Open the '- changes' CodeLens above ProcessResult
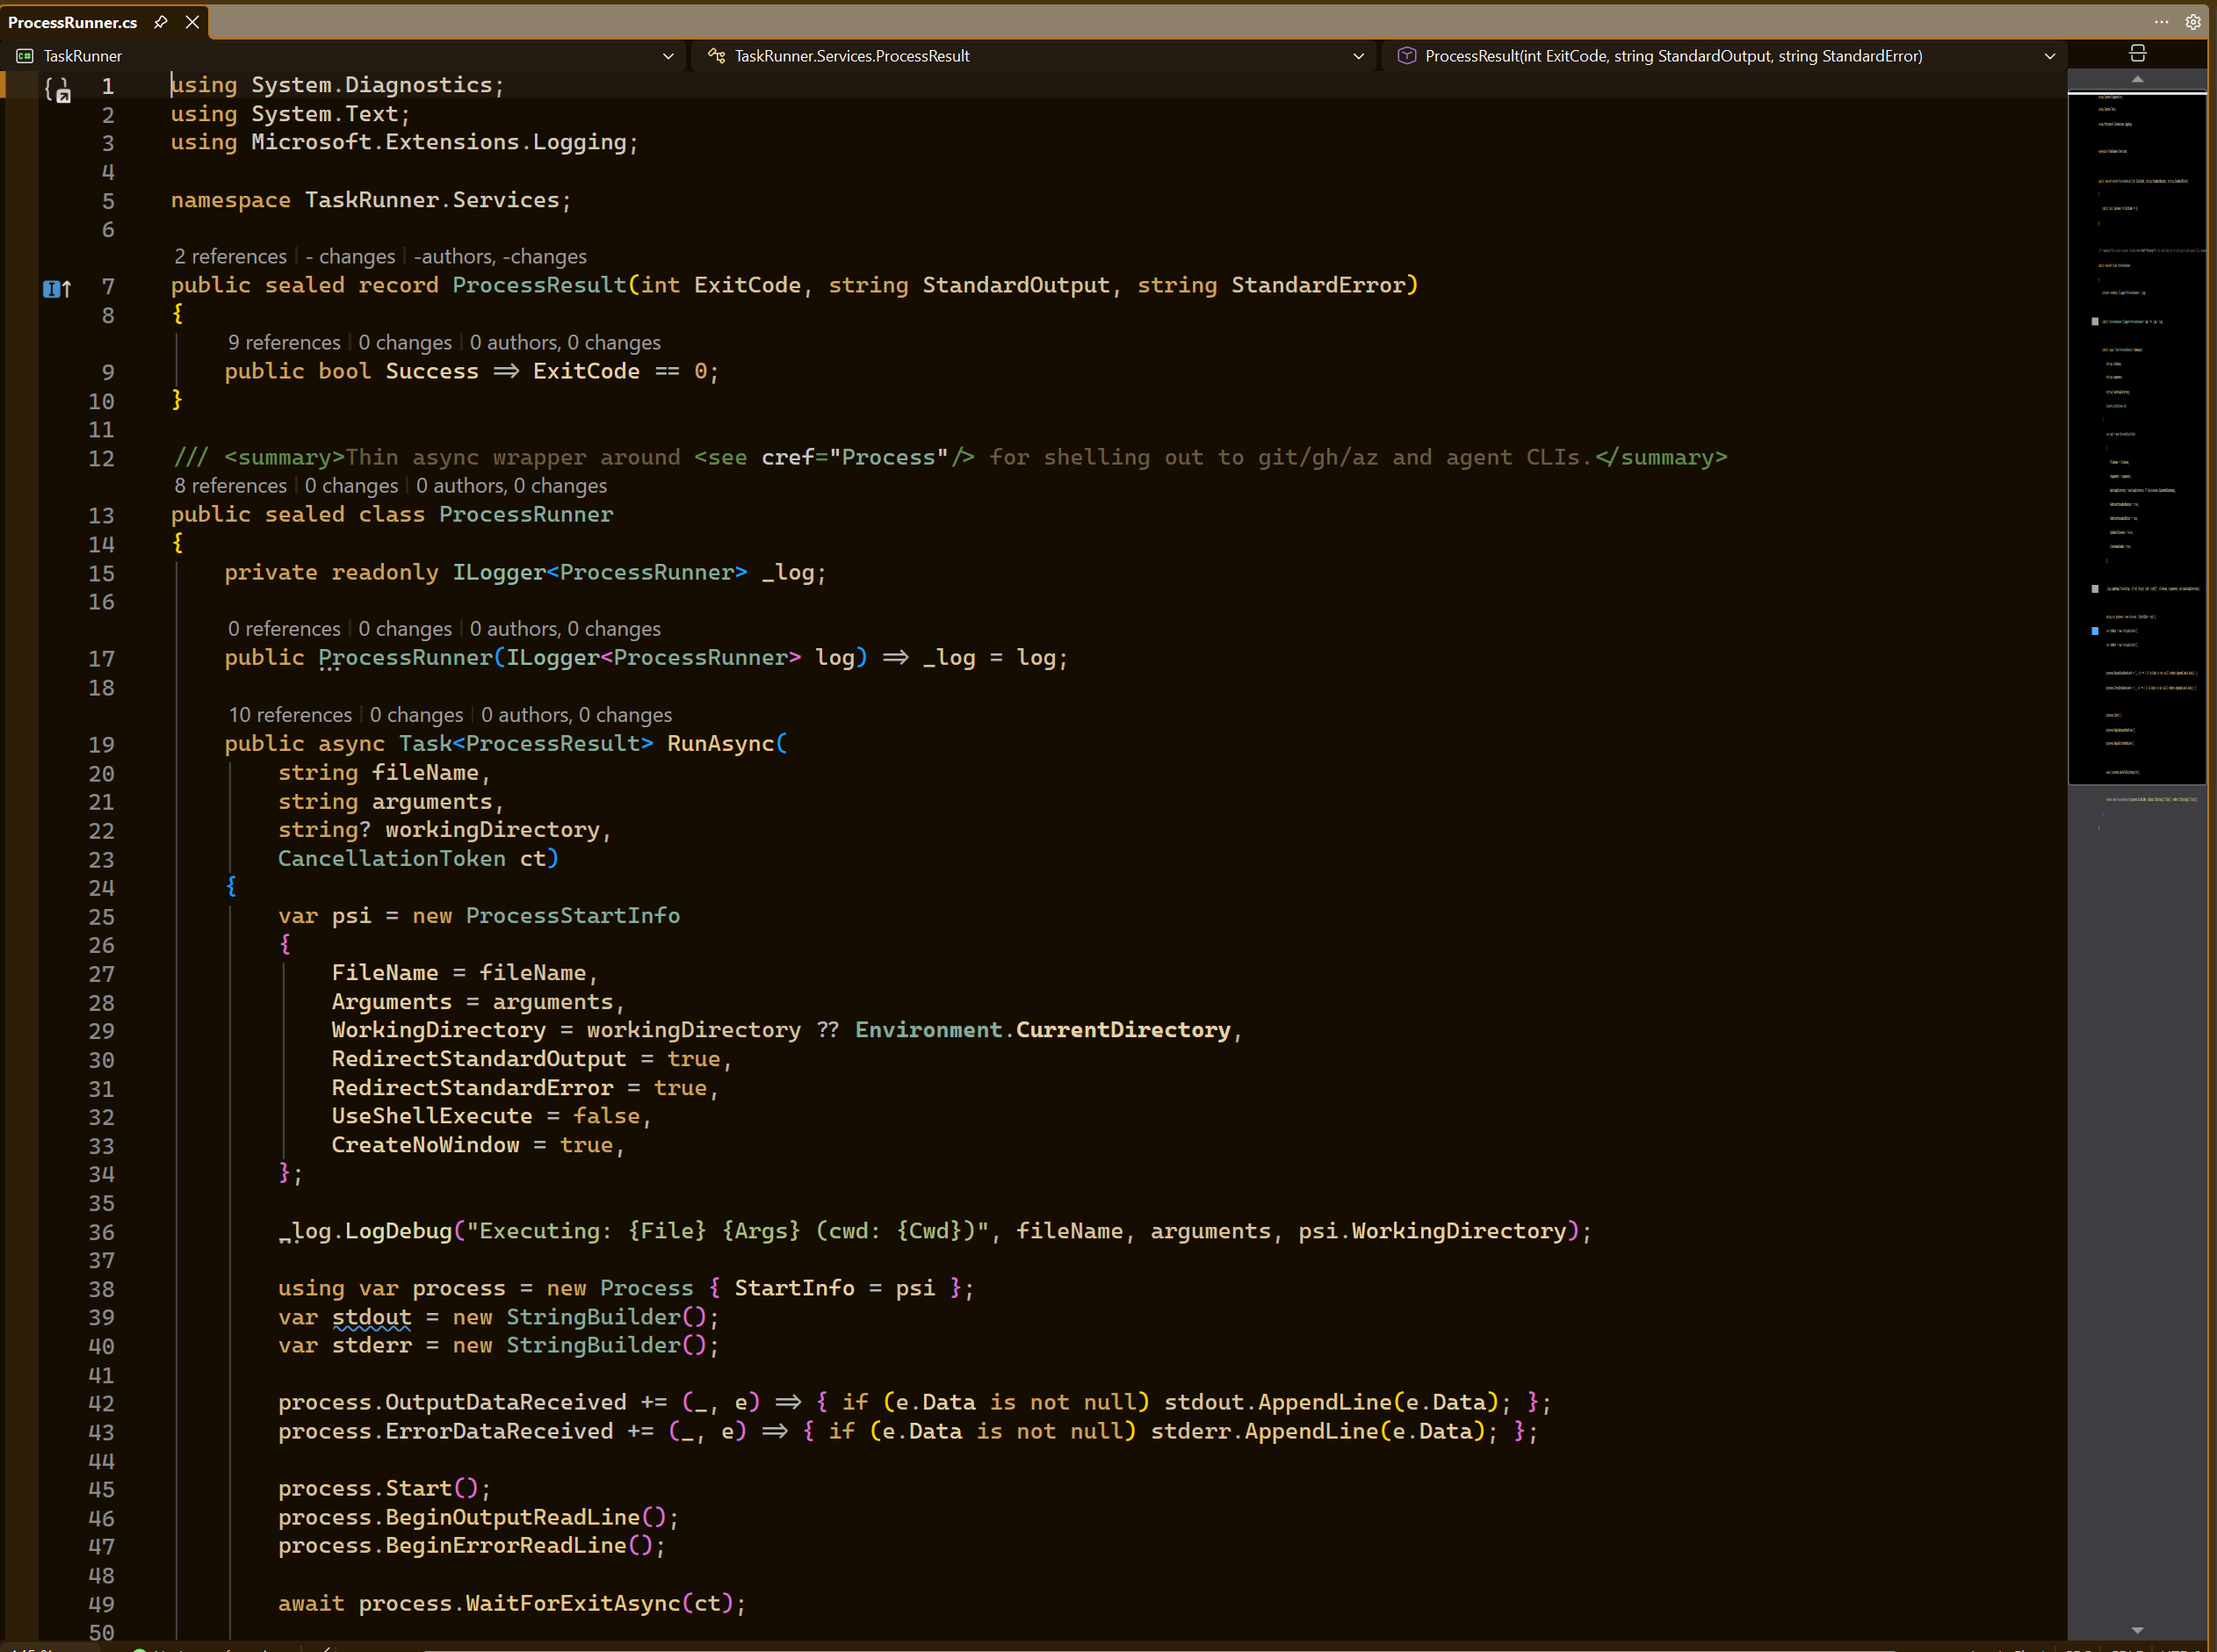Screen dimensions: 2217x1652 [350, 257]
